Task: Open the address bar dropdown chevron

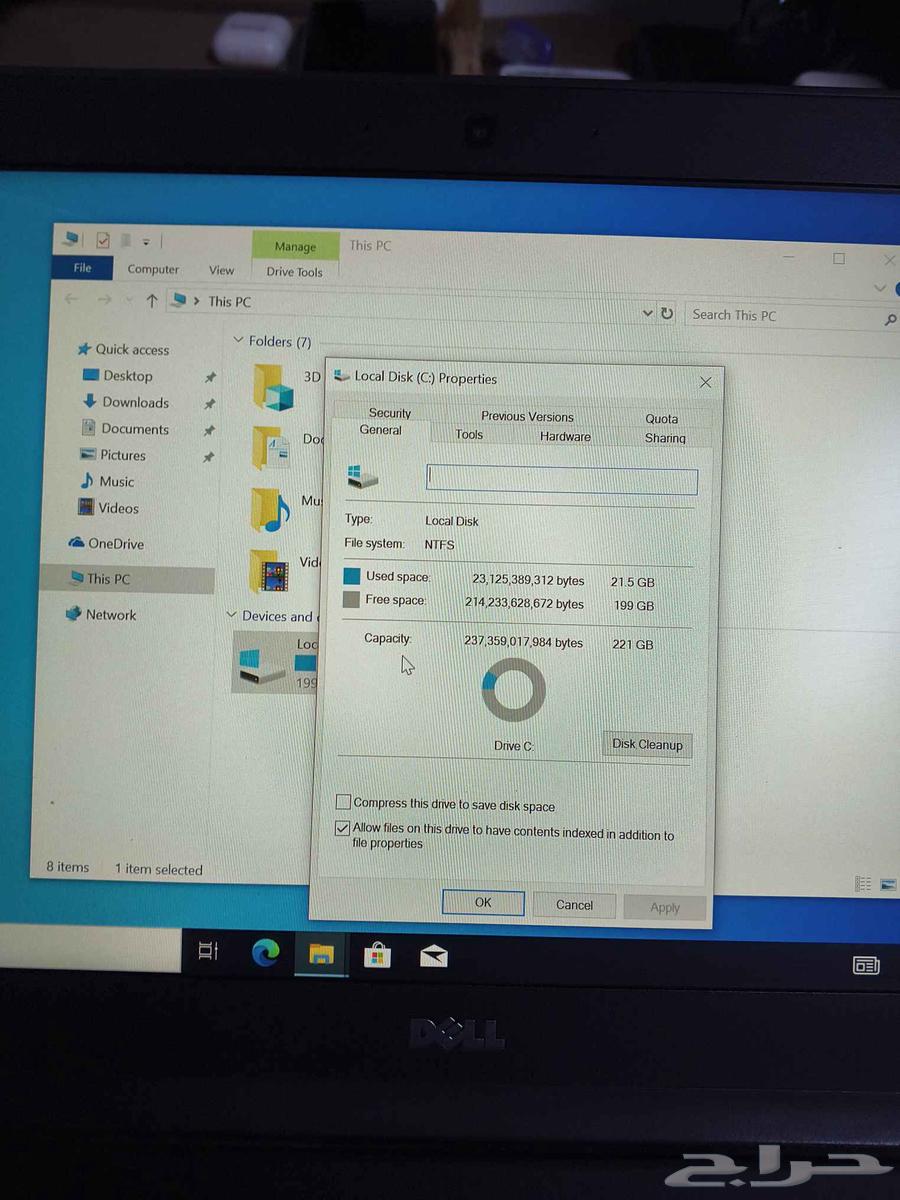Action: pos(647,312)
